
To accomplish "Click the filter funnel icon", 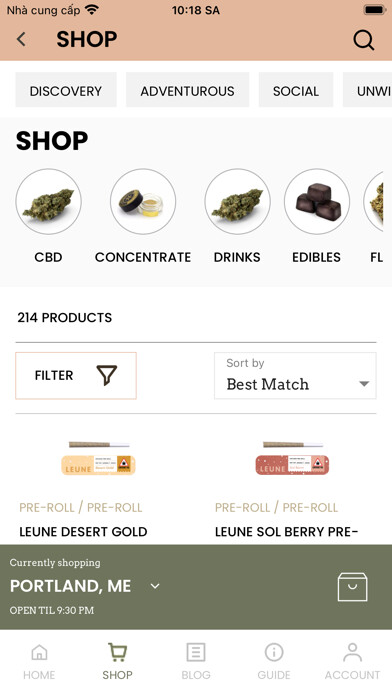I will click(107, 376).
